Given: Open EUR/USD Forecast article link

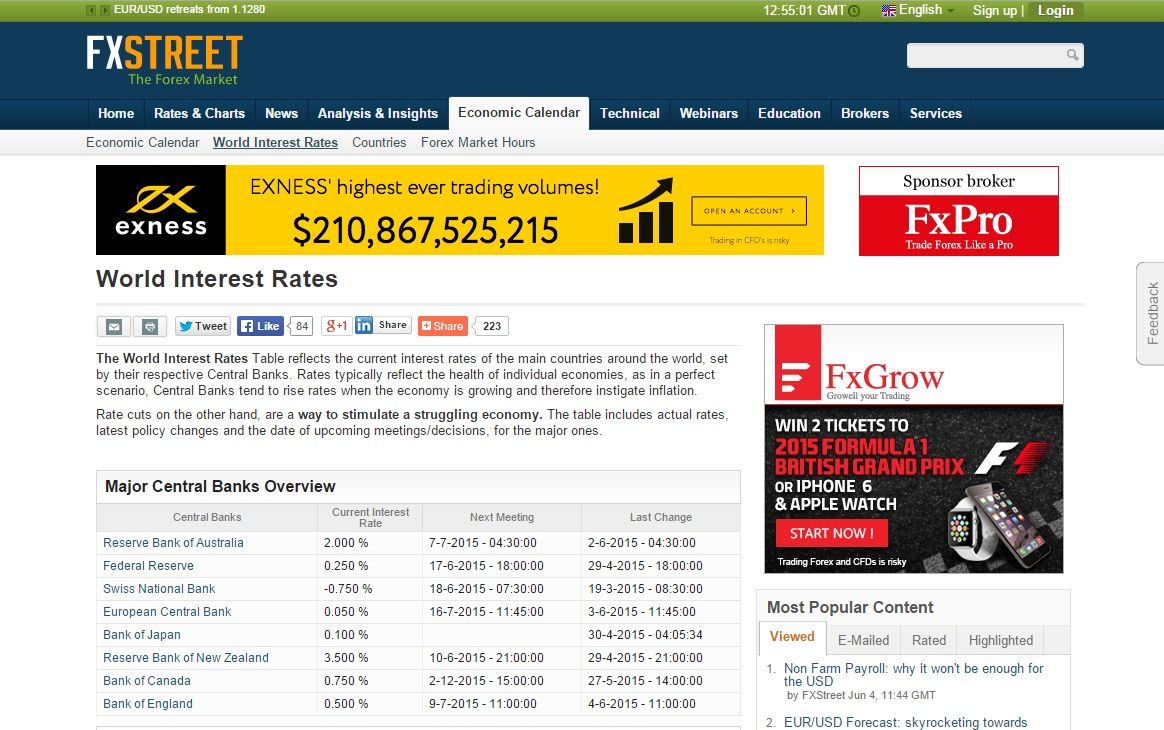Looking at the screenshot, I should point(906,723).
